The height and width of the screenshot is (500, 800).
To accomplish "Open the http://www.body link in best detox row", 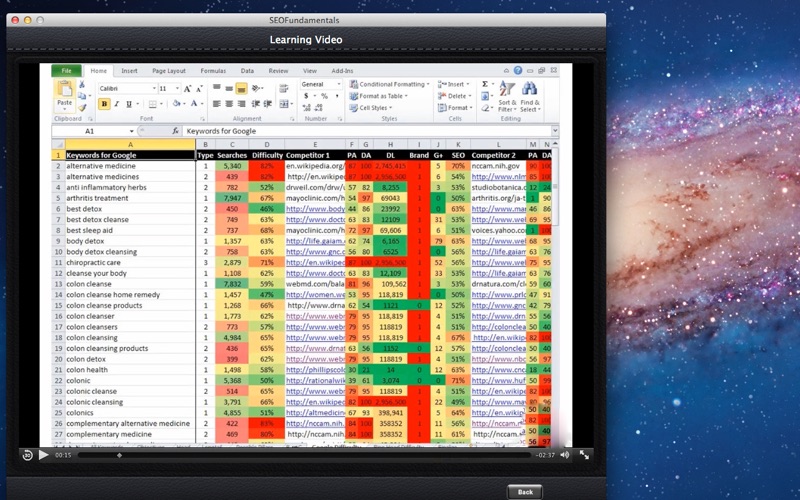I will click(315, 209).
